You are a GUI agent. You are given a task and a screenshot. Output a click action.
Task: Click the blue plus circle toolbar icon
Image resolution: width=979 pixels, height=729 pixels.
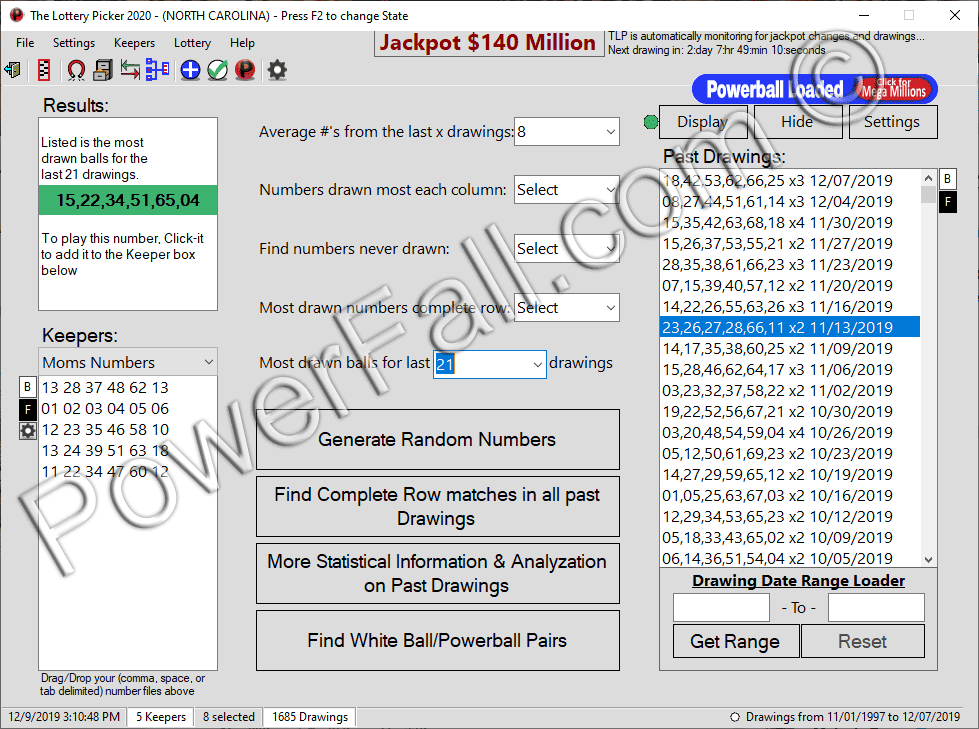click(190, 70)
